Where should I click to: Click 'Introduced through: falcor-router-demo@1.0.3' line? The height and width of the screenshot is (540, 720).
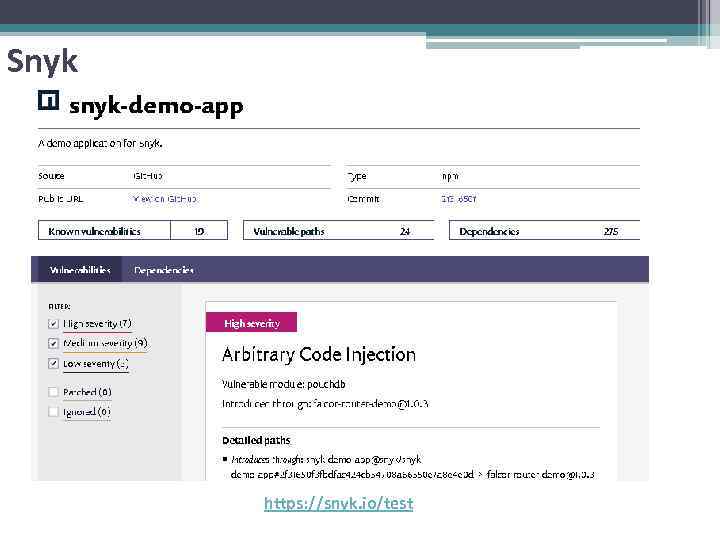325,404
